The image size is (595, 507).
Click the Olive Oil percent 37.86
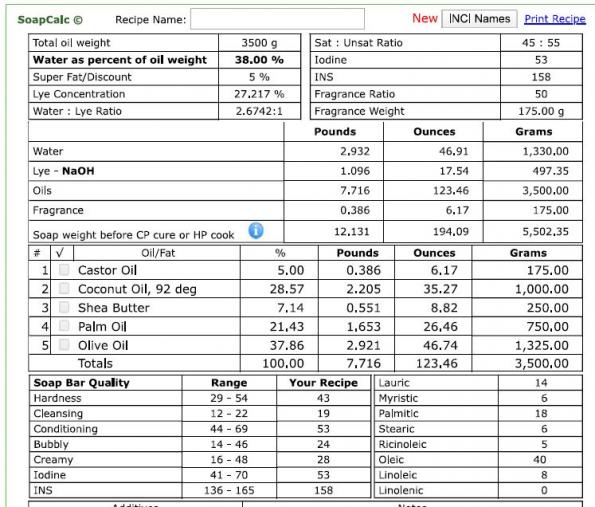pyautogui.click(x=287, y=345)
